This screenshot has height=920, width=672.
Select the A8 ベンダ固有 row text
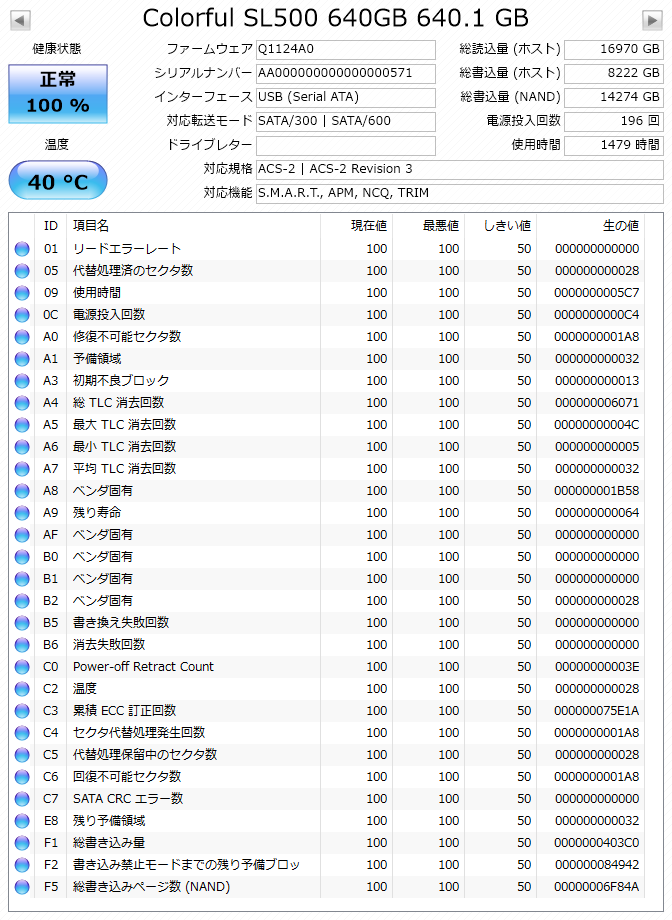click(x=103, y=491)
